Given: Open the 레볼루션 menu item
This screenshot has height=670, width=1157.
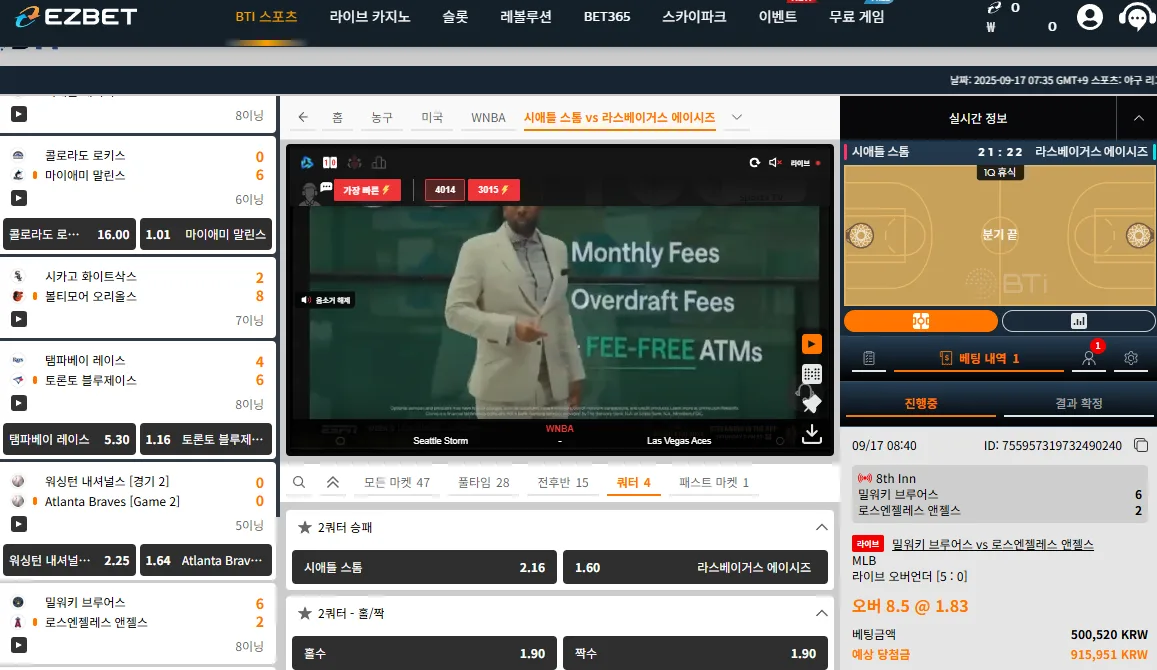Looking at the screenshot, I should pos(525,16).
